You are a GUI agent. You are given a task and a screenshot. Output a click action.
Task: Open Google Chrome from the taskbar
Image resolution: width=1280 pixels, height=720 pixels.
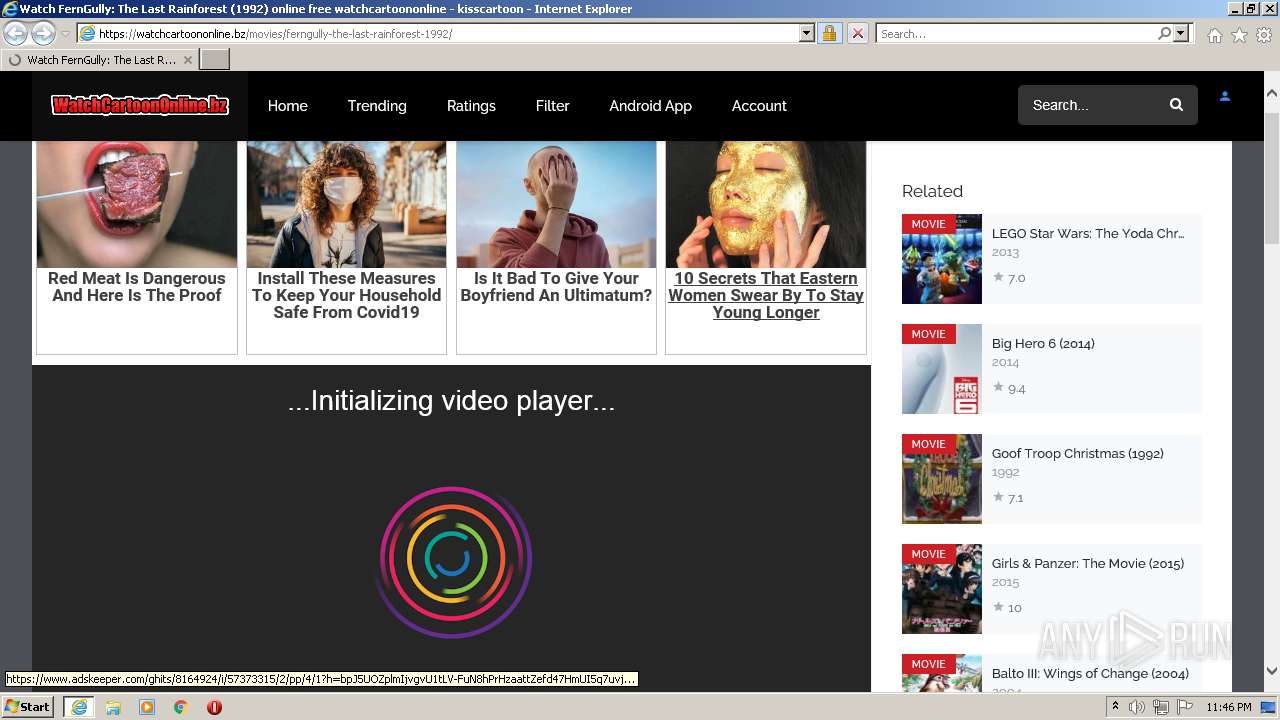tap(181, 707)
